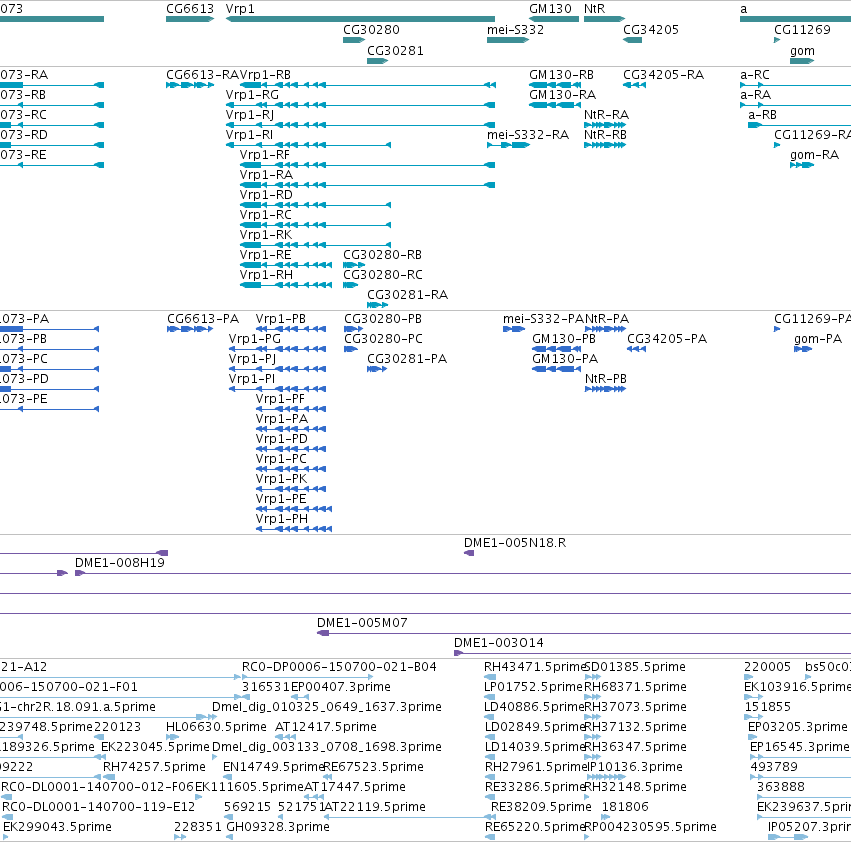
Task: Click the CG34205 gene label
Action: coord(651,30)
